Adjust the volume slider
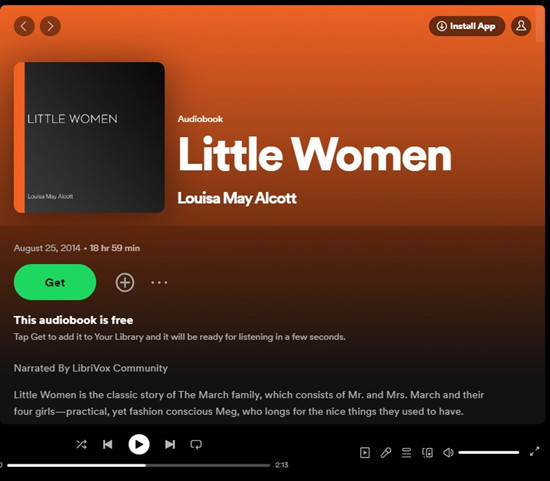The image size is (550, 481). point(489,453)
